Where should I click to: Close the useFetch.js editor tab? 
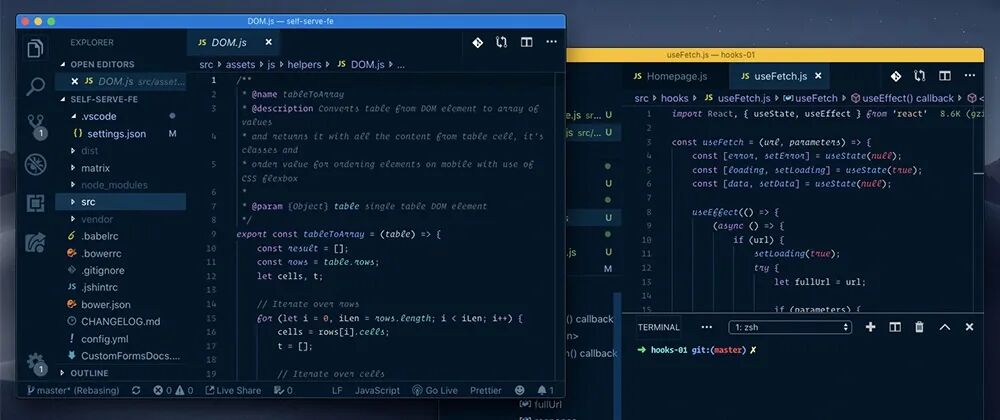[818, 76]
